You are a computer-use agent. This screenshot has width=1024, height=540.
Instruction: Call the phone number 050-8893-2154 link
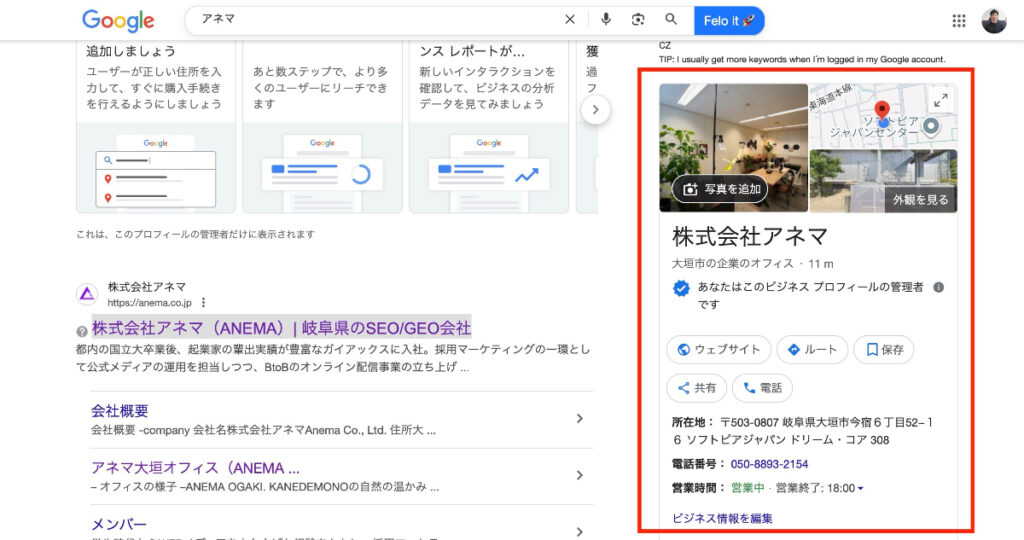[769, 464]
